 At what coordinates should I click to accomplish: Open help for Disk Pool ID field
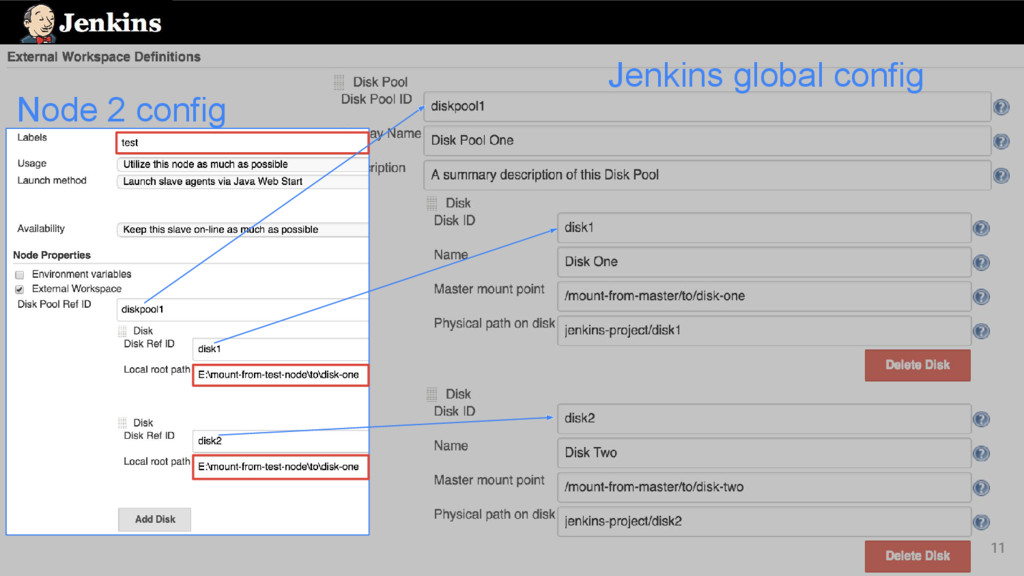tap(1001, 107)
